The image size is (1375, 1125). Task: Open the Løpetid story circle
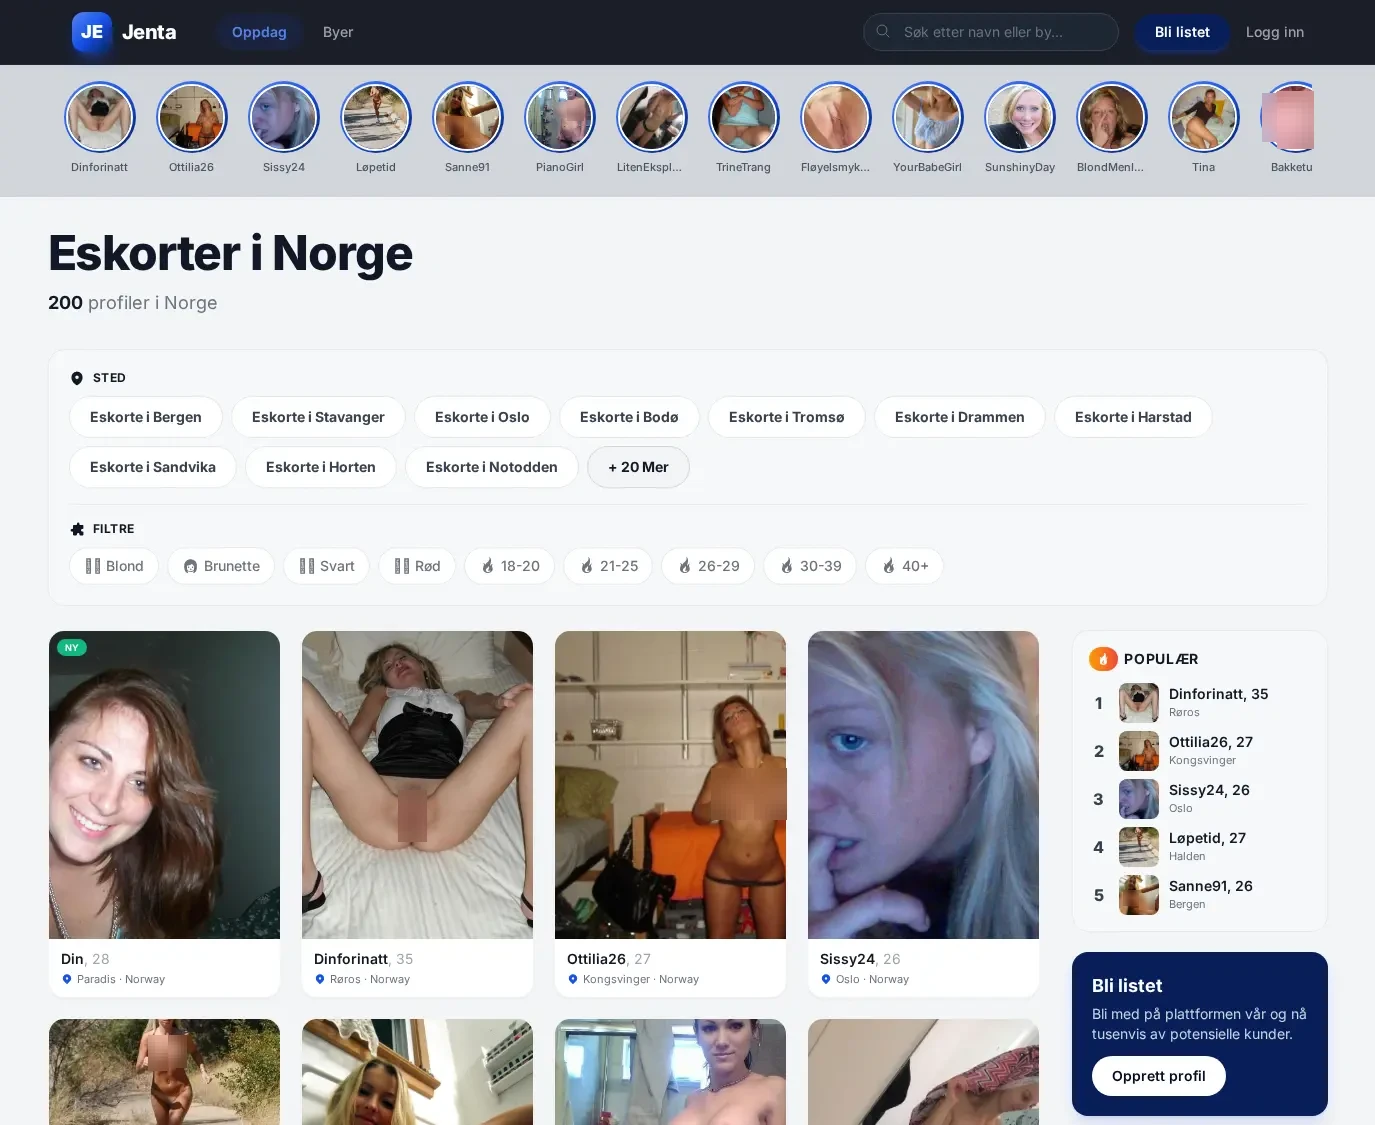[376, 117]
